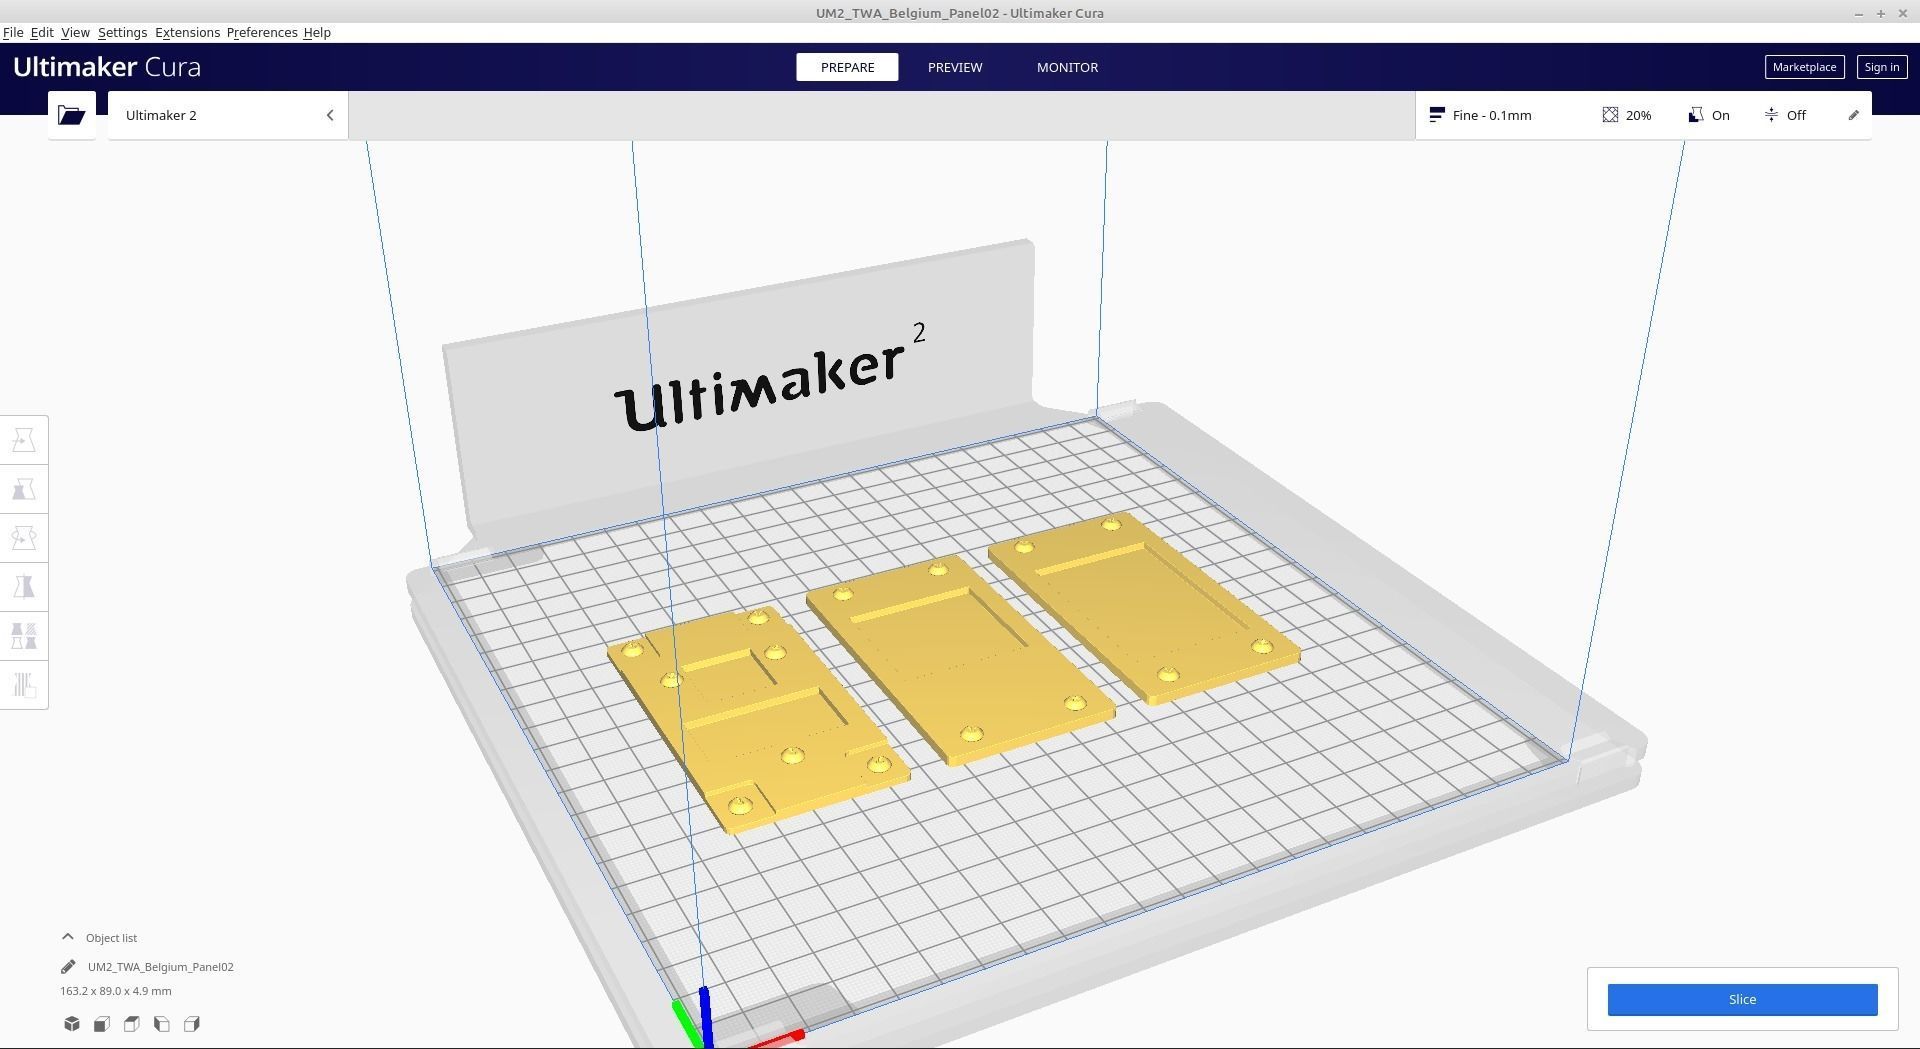The width and height of the screenshot is (1920, 1049).
Task: Select the Rotate tool
Action: pyautogui.click(x=24, y=538)
